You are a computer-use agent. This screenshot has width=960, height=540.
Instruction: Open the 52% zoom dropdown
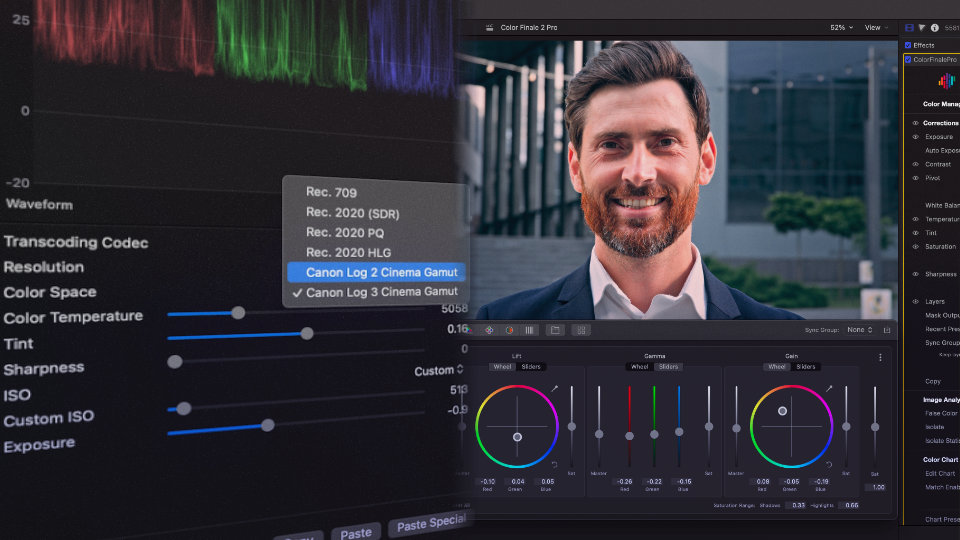tap(841, 28)
